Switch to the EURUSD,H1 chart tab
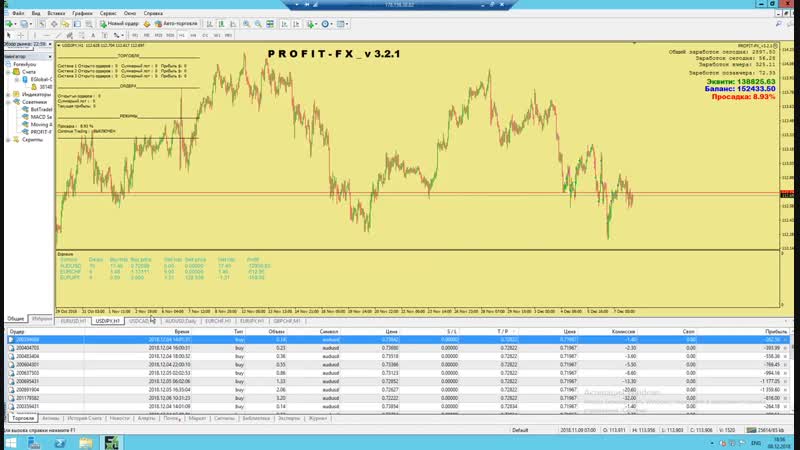Viewport: 800px width, 450px height. pos(73,321)
